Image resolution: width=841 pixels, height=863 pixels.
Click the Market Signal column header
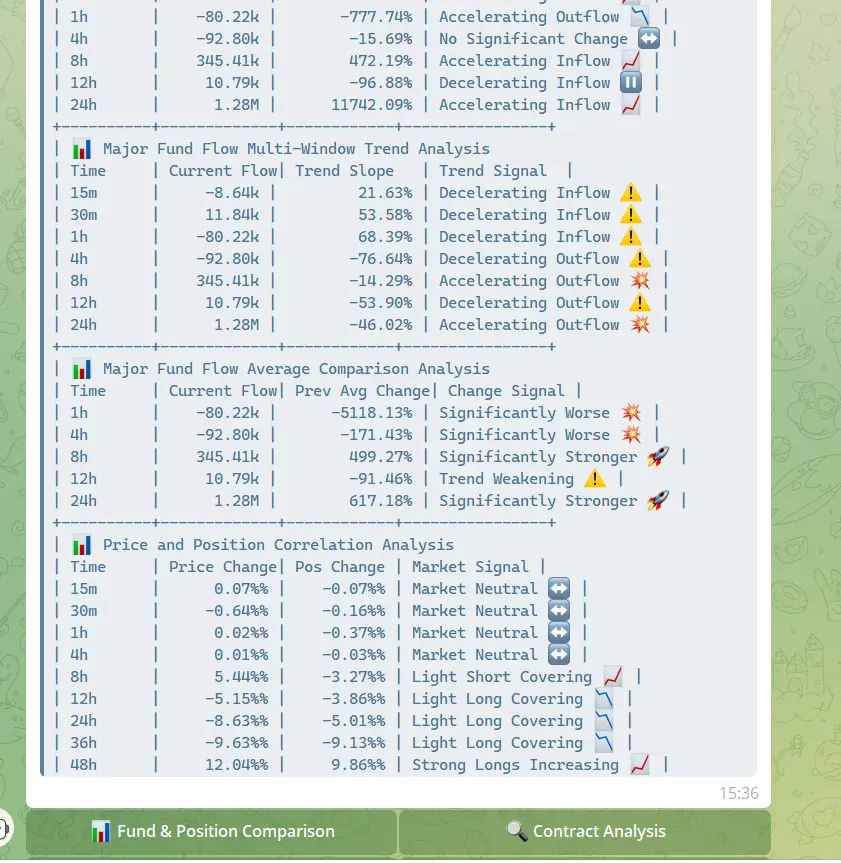click(470, 567)
